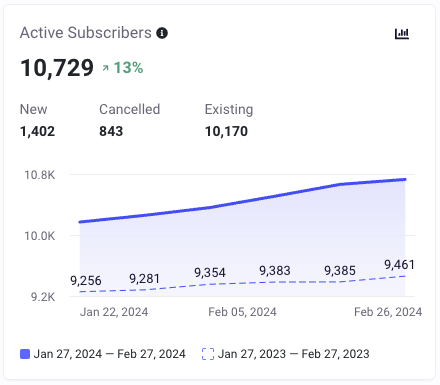Image resolution: width=440 pixels, height=385 pixels.
Task: Click the green upward trend arrow
Action: pos(105,68)
